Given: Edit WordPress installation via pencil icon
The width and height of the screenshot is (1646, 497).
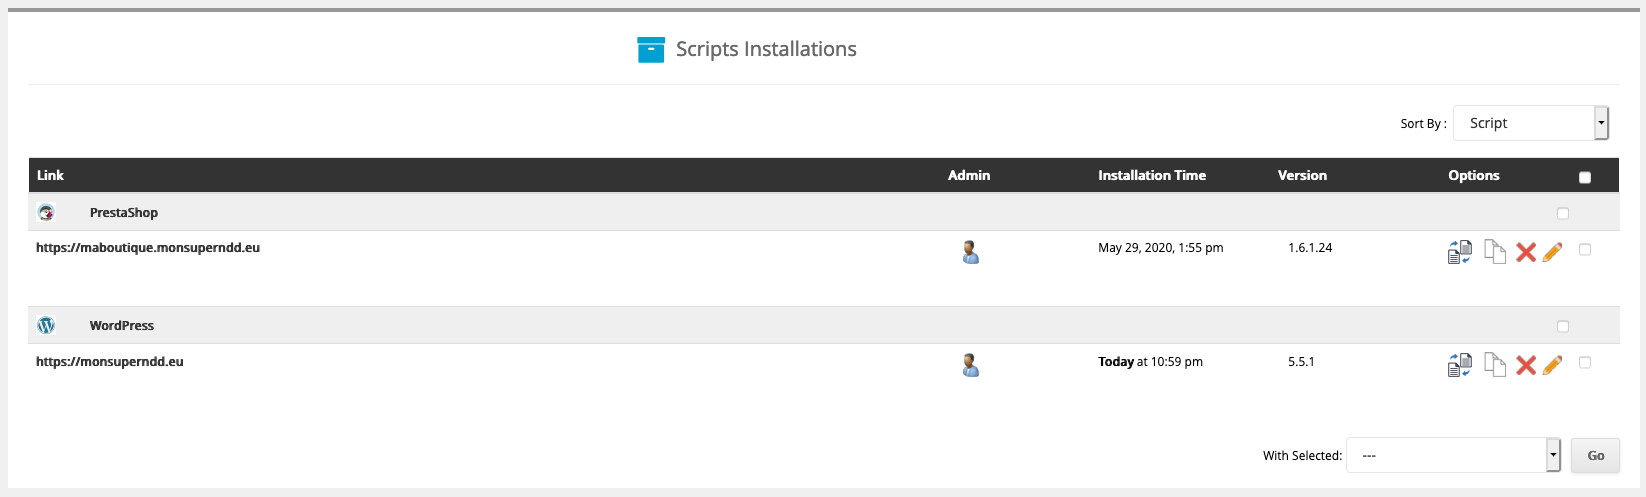Looking at the screenshot, I should click(x=1552, y=365).
